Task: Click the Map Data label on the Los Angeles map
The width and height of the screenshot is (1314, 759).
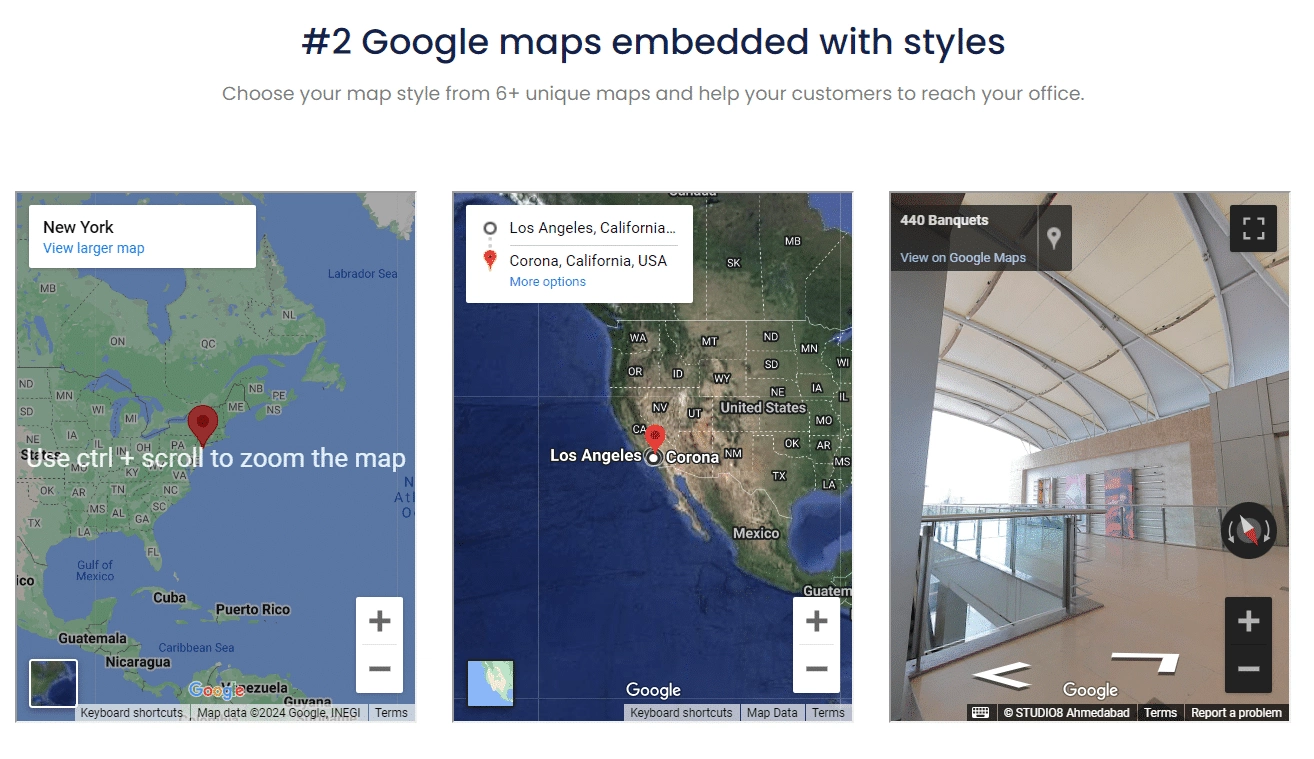Action: (x=771, y=713)
